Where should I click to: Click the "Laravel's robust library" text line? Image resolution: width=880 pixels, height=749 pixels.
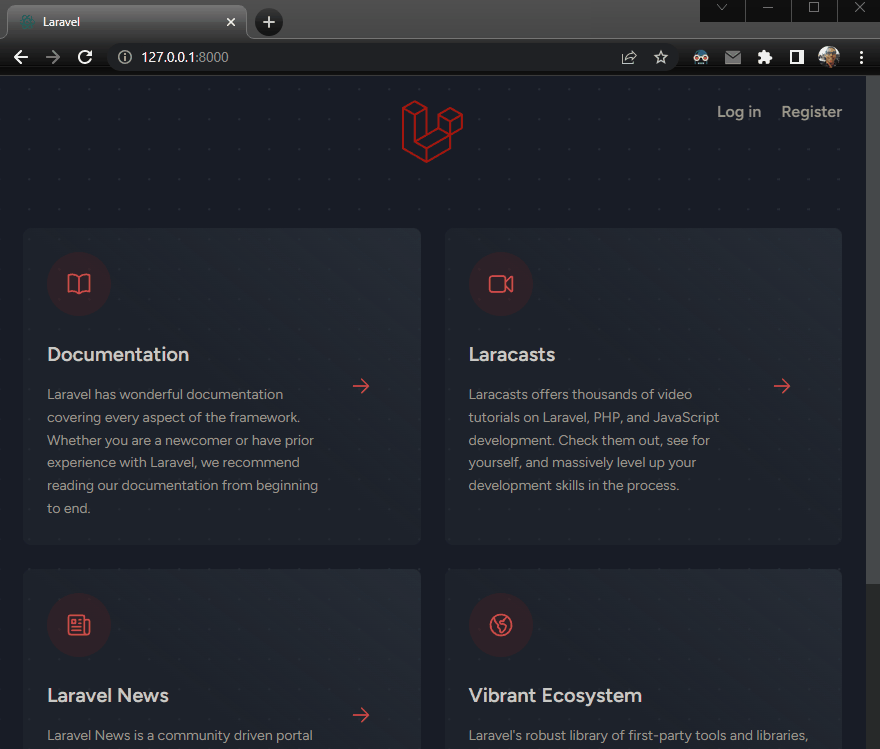click(638, 735)
